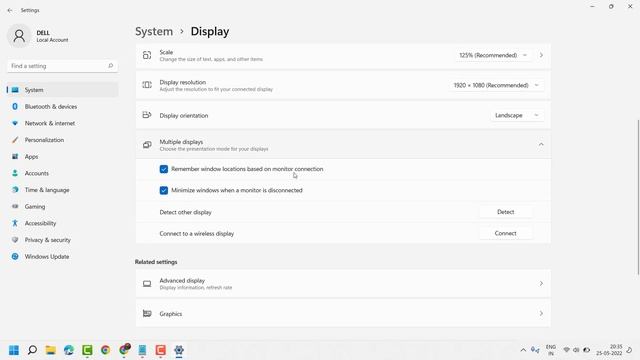Open the DELL account profile picture

[19, 36]
